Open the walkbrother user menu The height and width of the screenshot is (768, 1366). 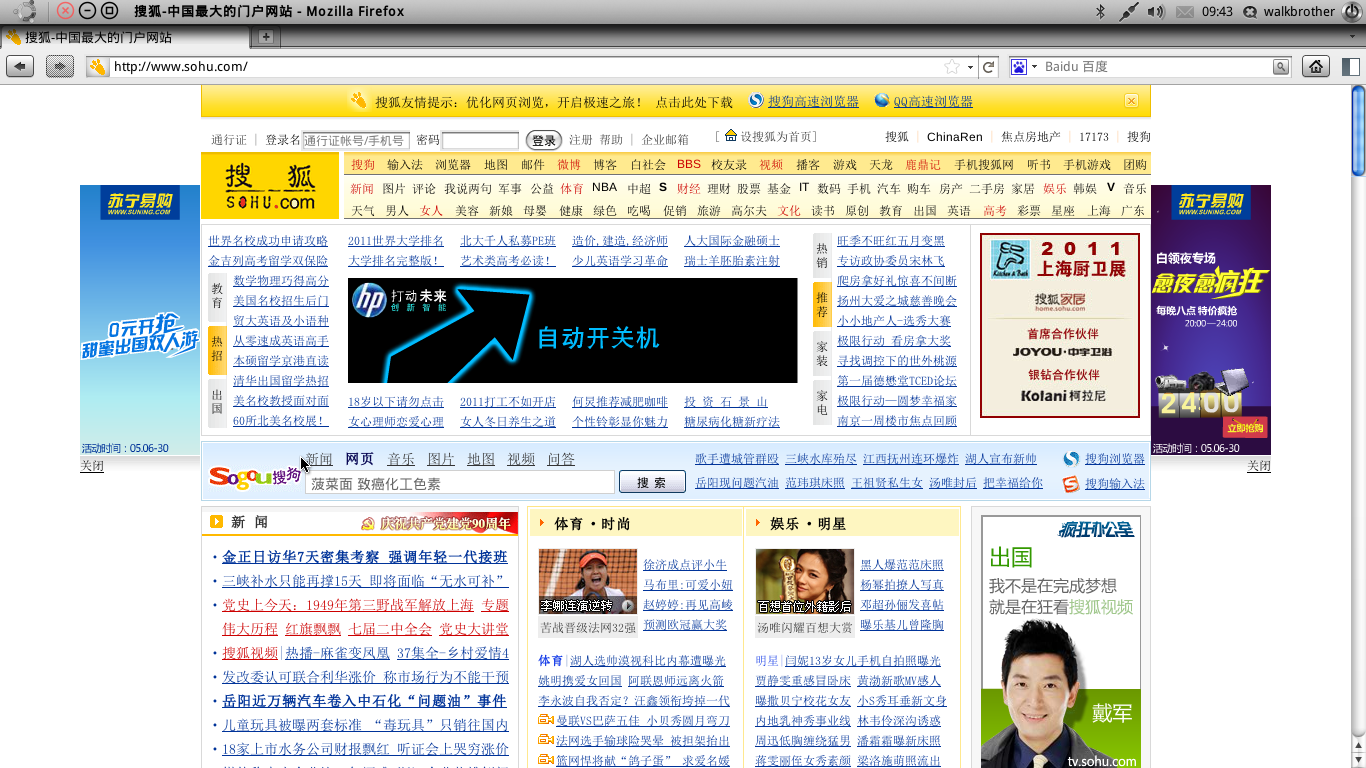tap(1298, 11)
